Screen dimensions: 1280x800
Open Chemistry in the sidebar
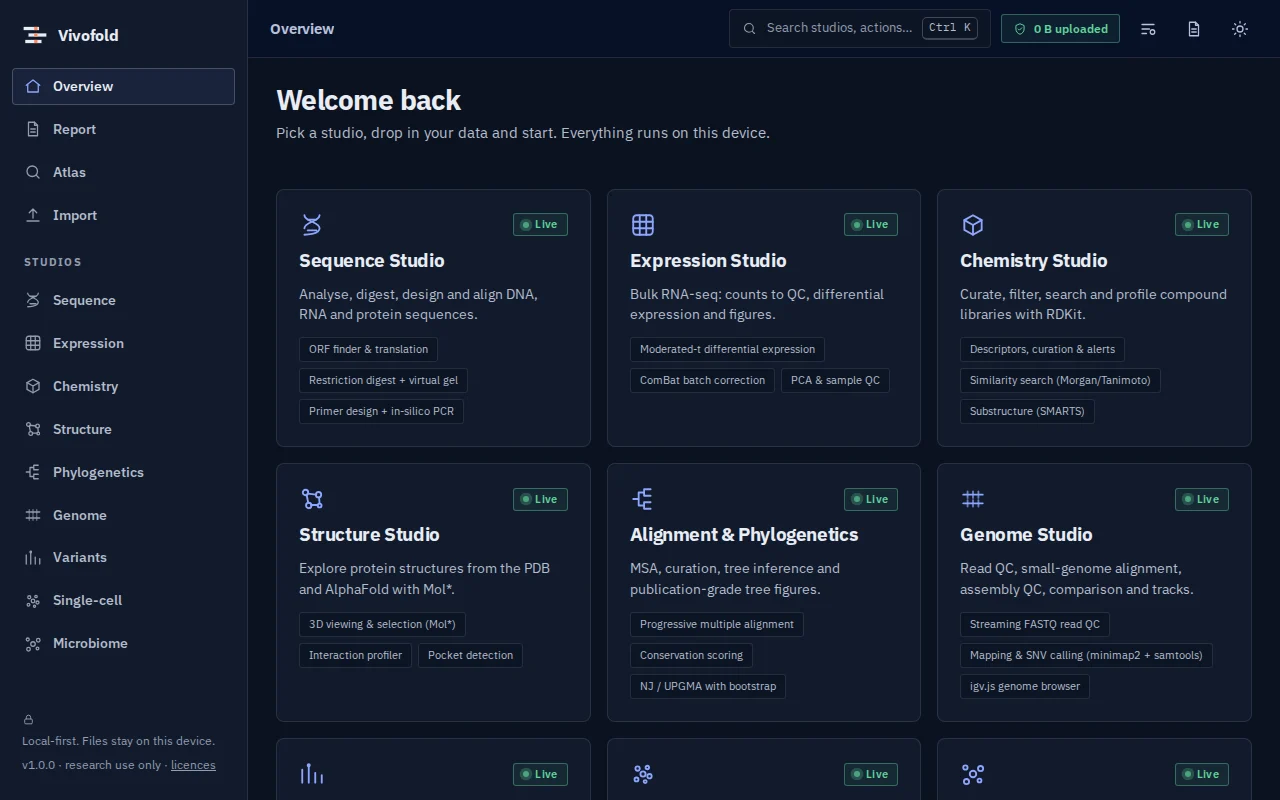click(x=123, y=386)
